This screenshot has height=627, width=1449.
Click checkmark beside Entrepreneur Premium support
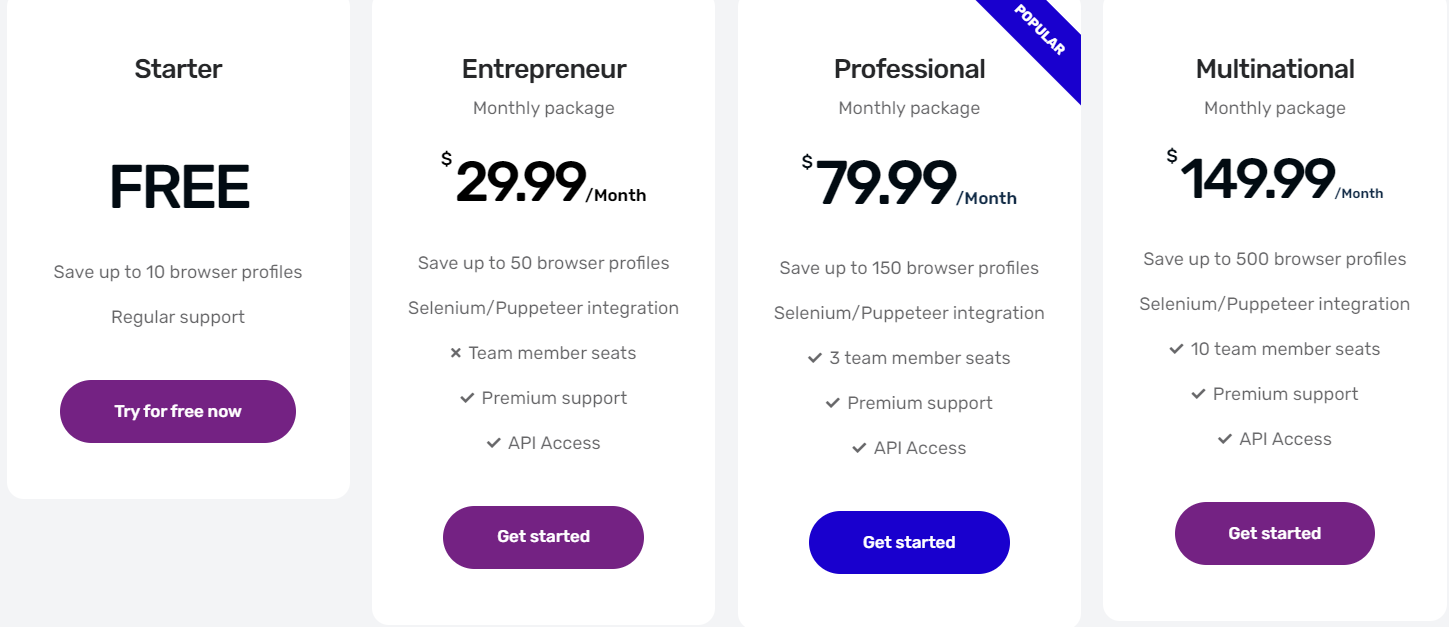tap(467, 398)
